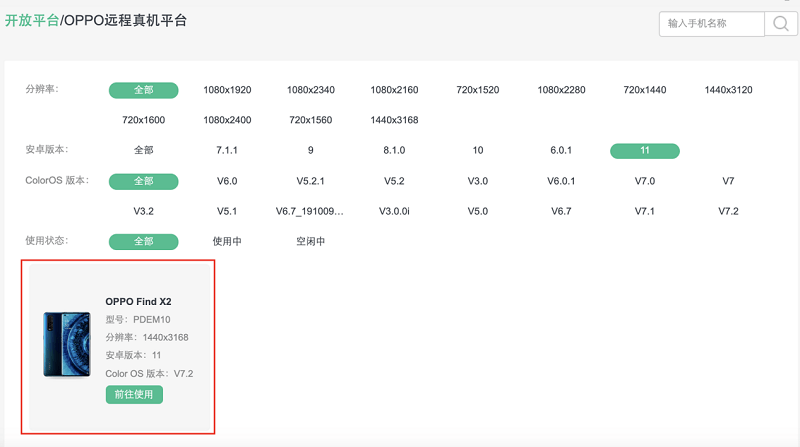Choose the truncated V6.7_191009 ColorOS option
The height and width of the screenshot is (447, 800).
(310, 212)
